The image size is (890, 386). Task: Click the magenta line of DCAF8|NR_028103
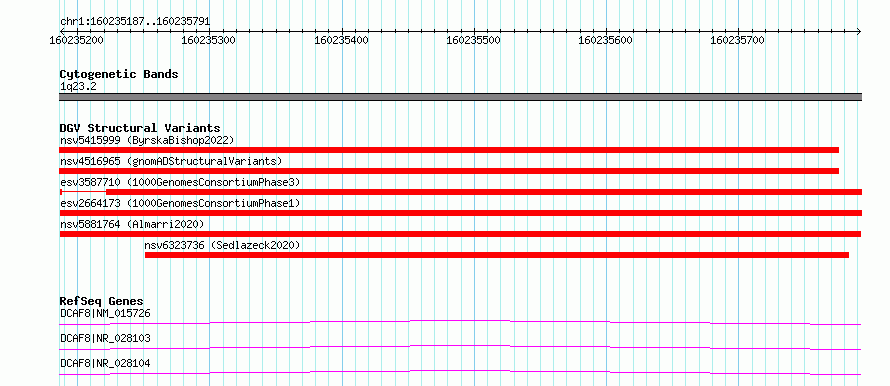[460, 347]
